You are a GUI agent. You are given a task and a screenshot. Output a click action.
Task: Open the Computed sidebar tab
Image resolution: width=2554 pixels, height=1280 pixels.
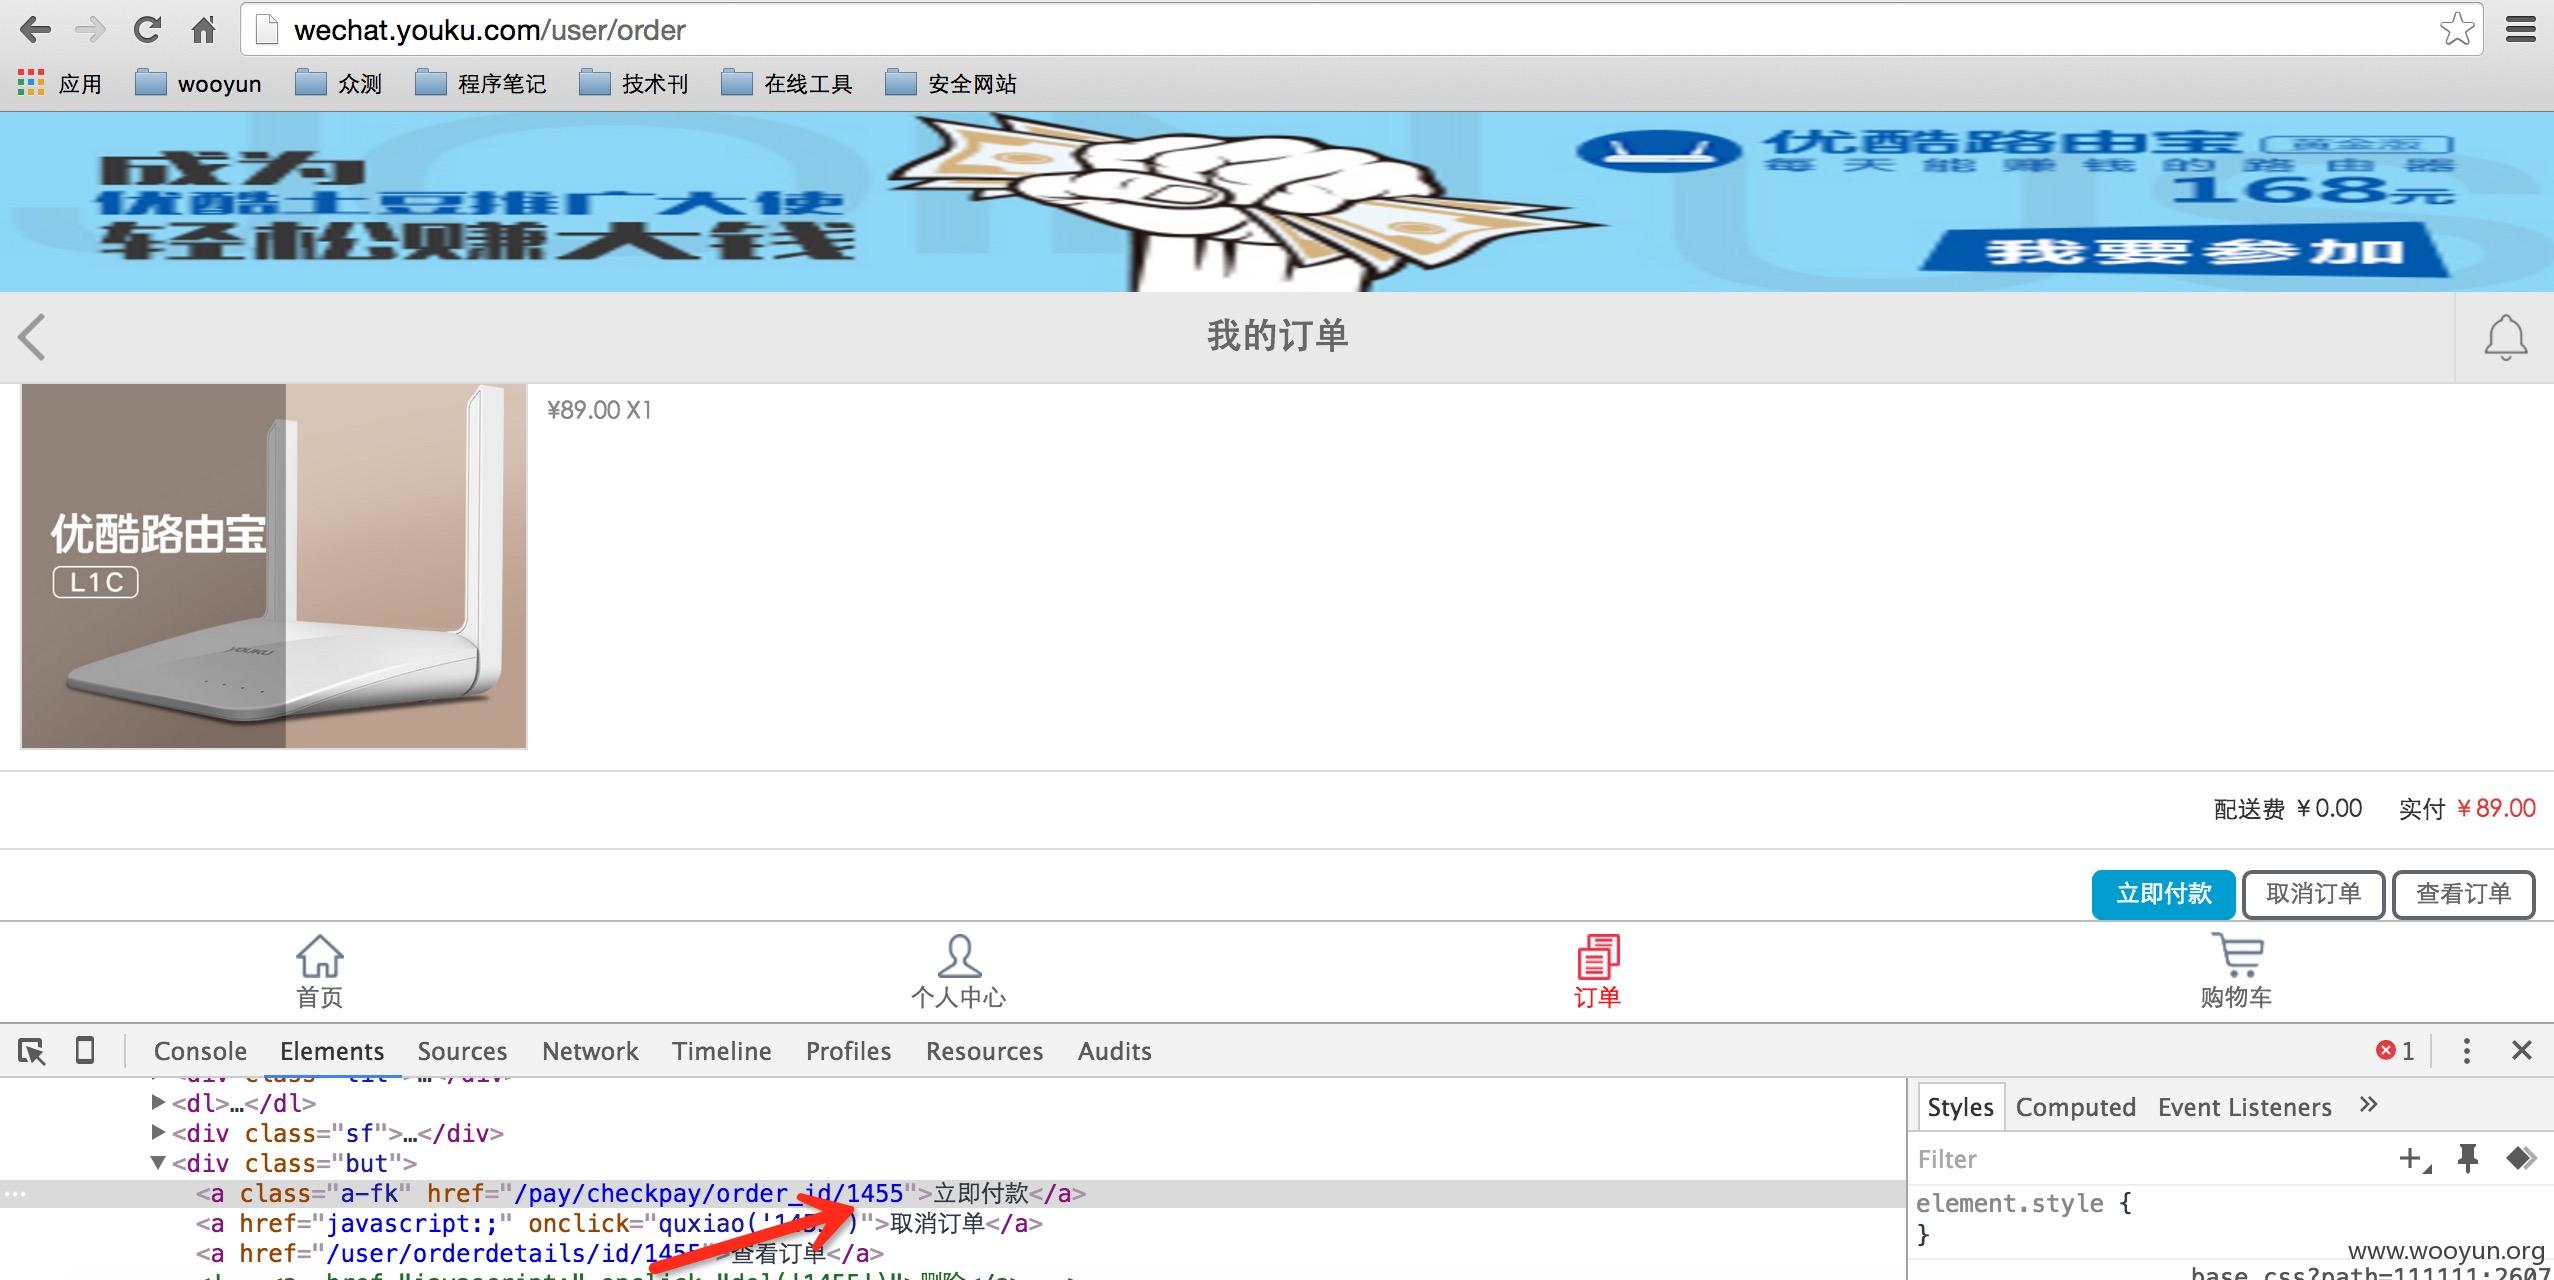click(2076, 1108)
